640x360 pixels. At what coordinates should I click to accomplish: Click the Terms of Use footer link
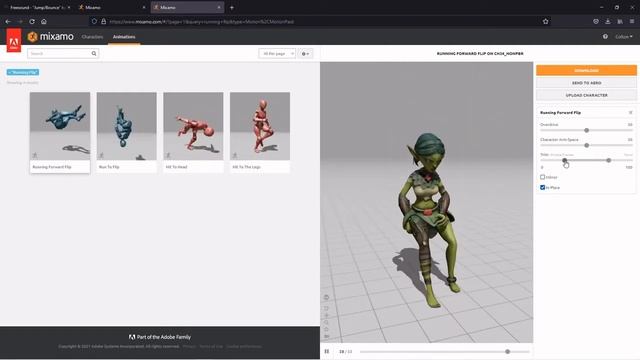211,347
